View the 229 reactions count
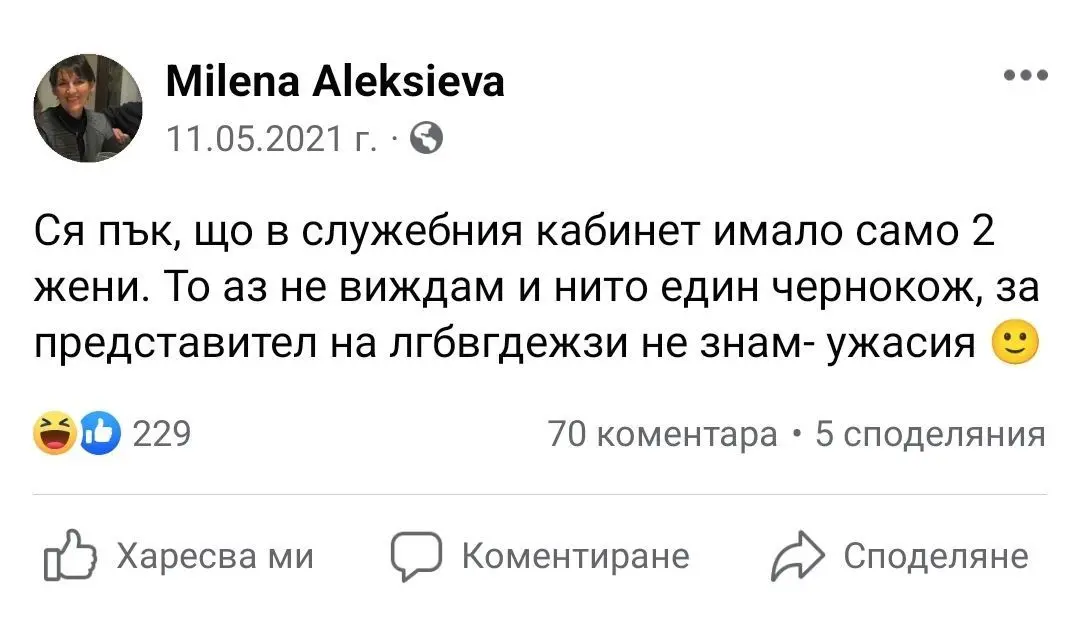The width and height of the screenshot is (1080, 626). 161,435
